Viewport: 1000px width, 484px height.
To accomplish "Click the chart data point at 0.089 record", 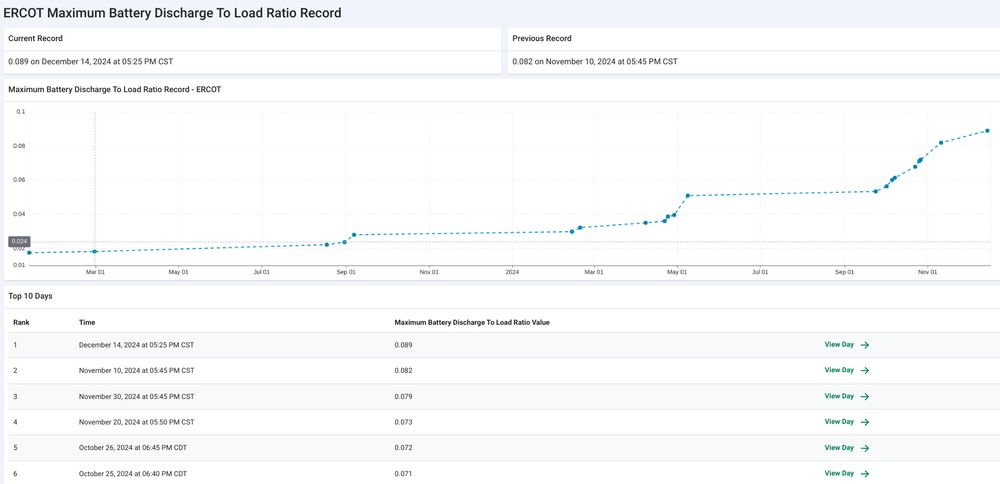I will [x=987, y=131].
